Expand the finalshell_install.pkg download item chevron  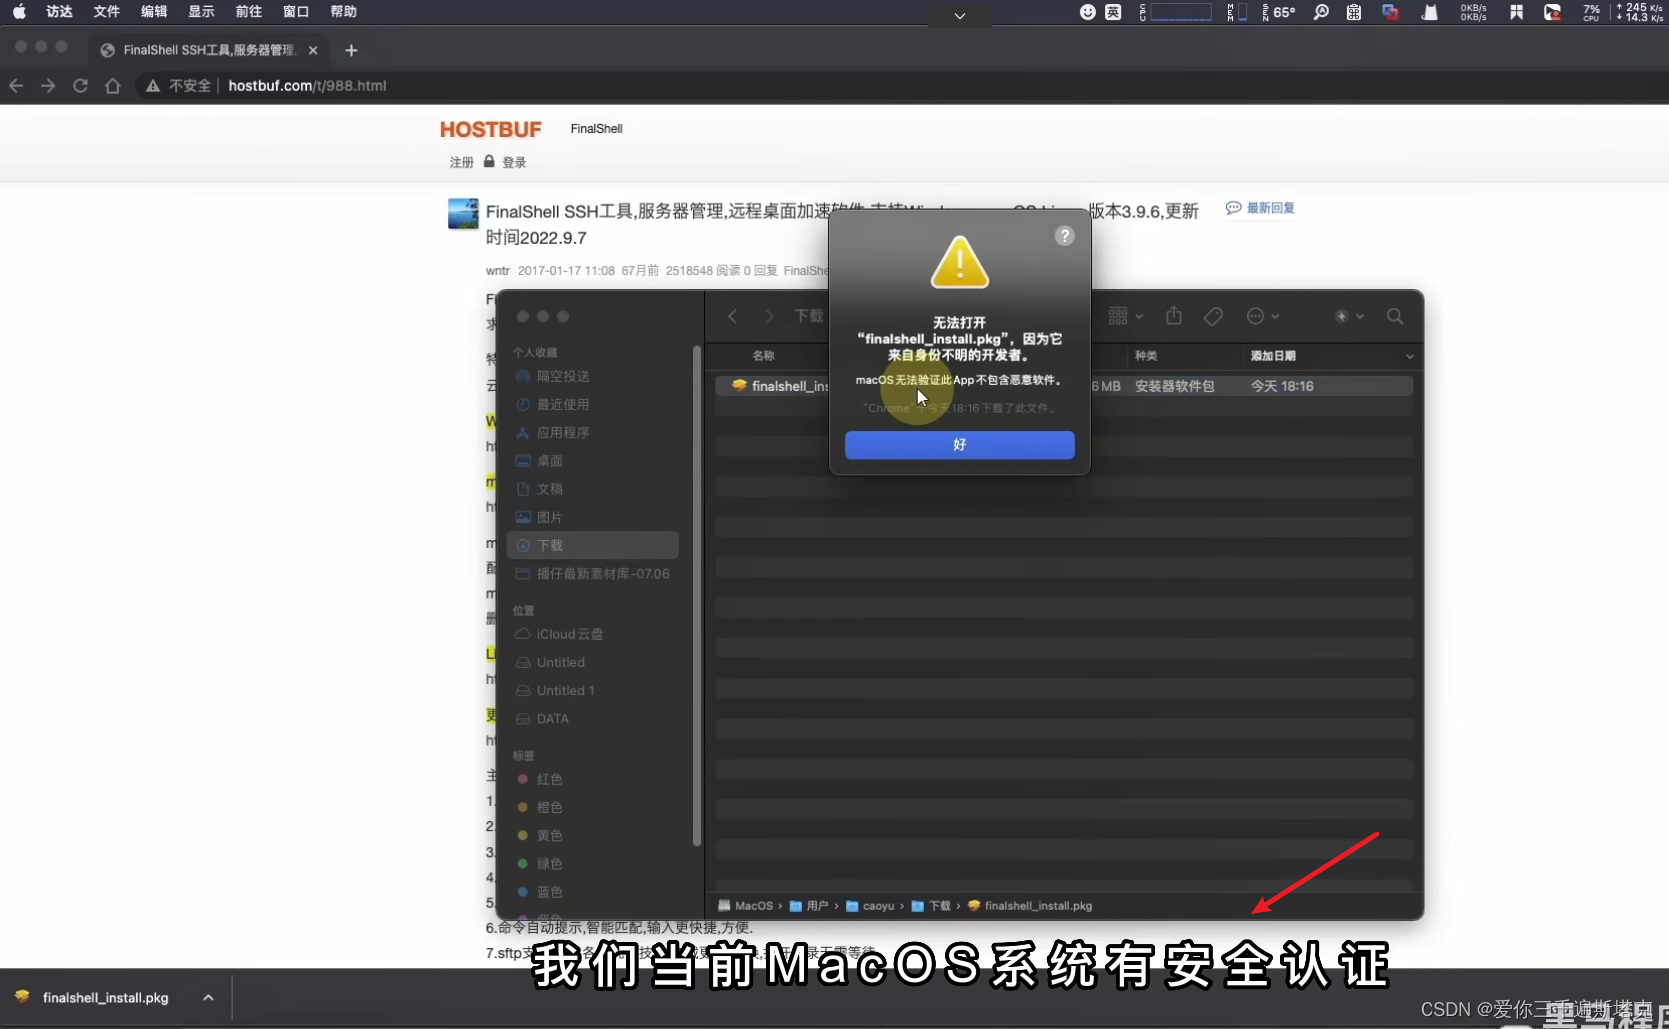(x=208, y=997)
